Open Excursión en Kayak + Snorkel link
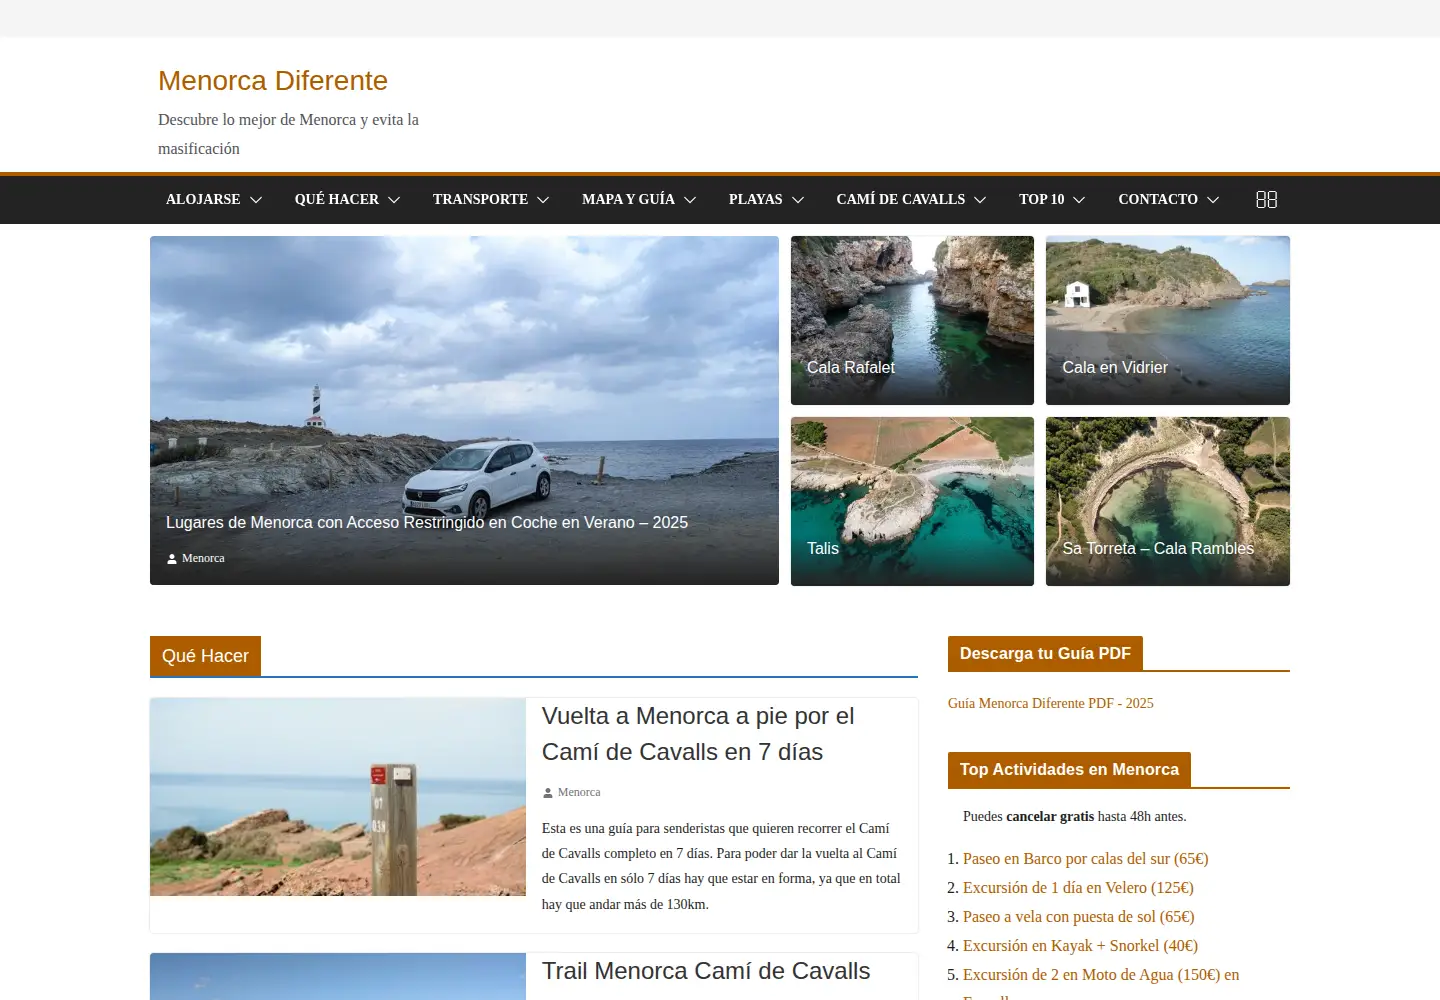This screenshot has height=1000, width=1440. click(x=1080, y=945)
